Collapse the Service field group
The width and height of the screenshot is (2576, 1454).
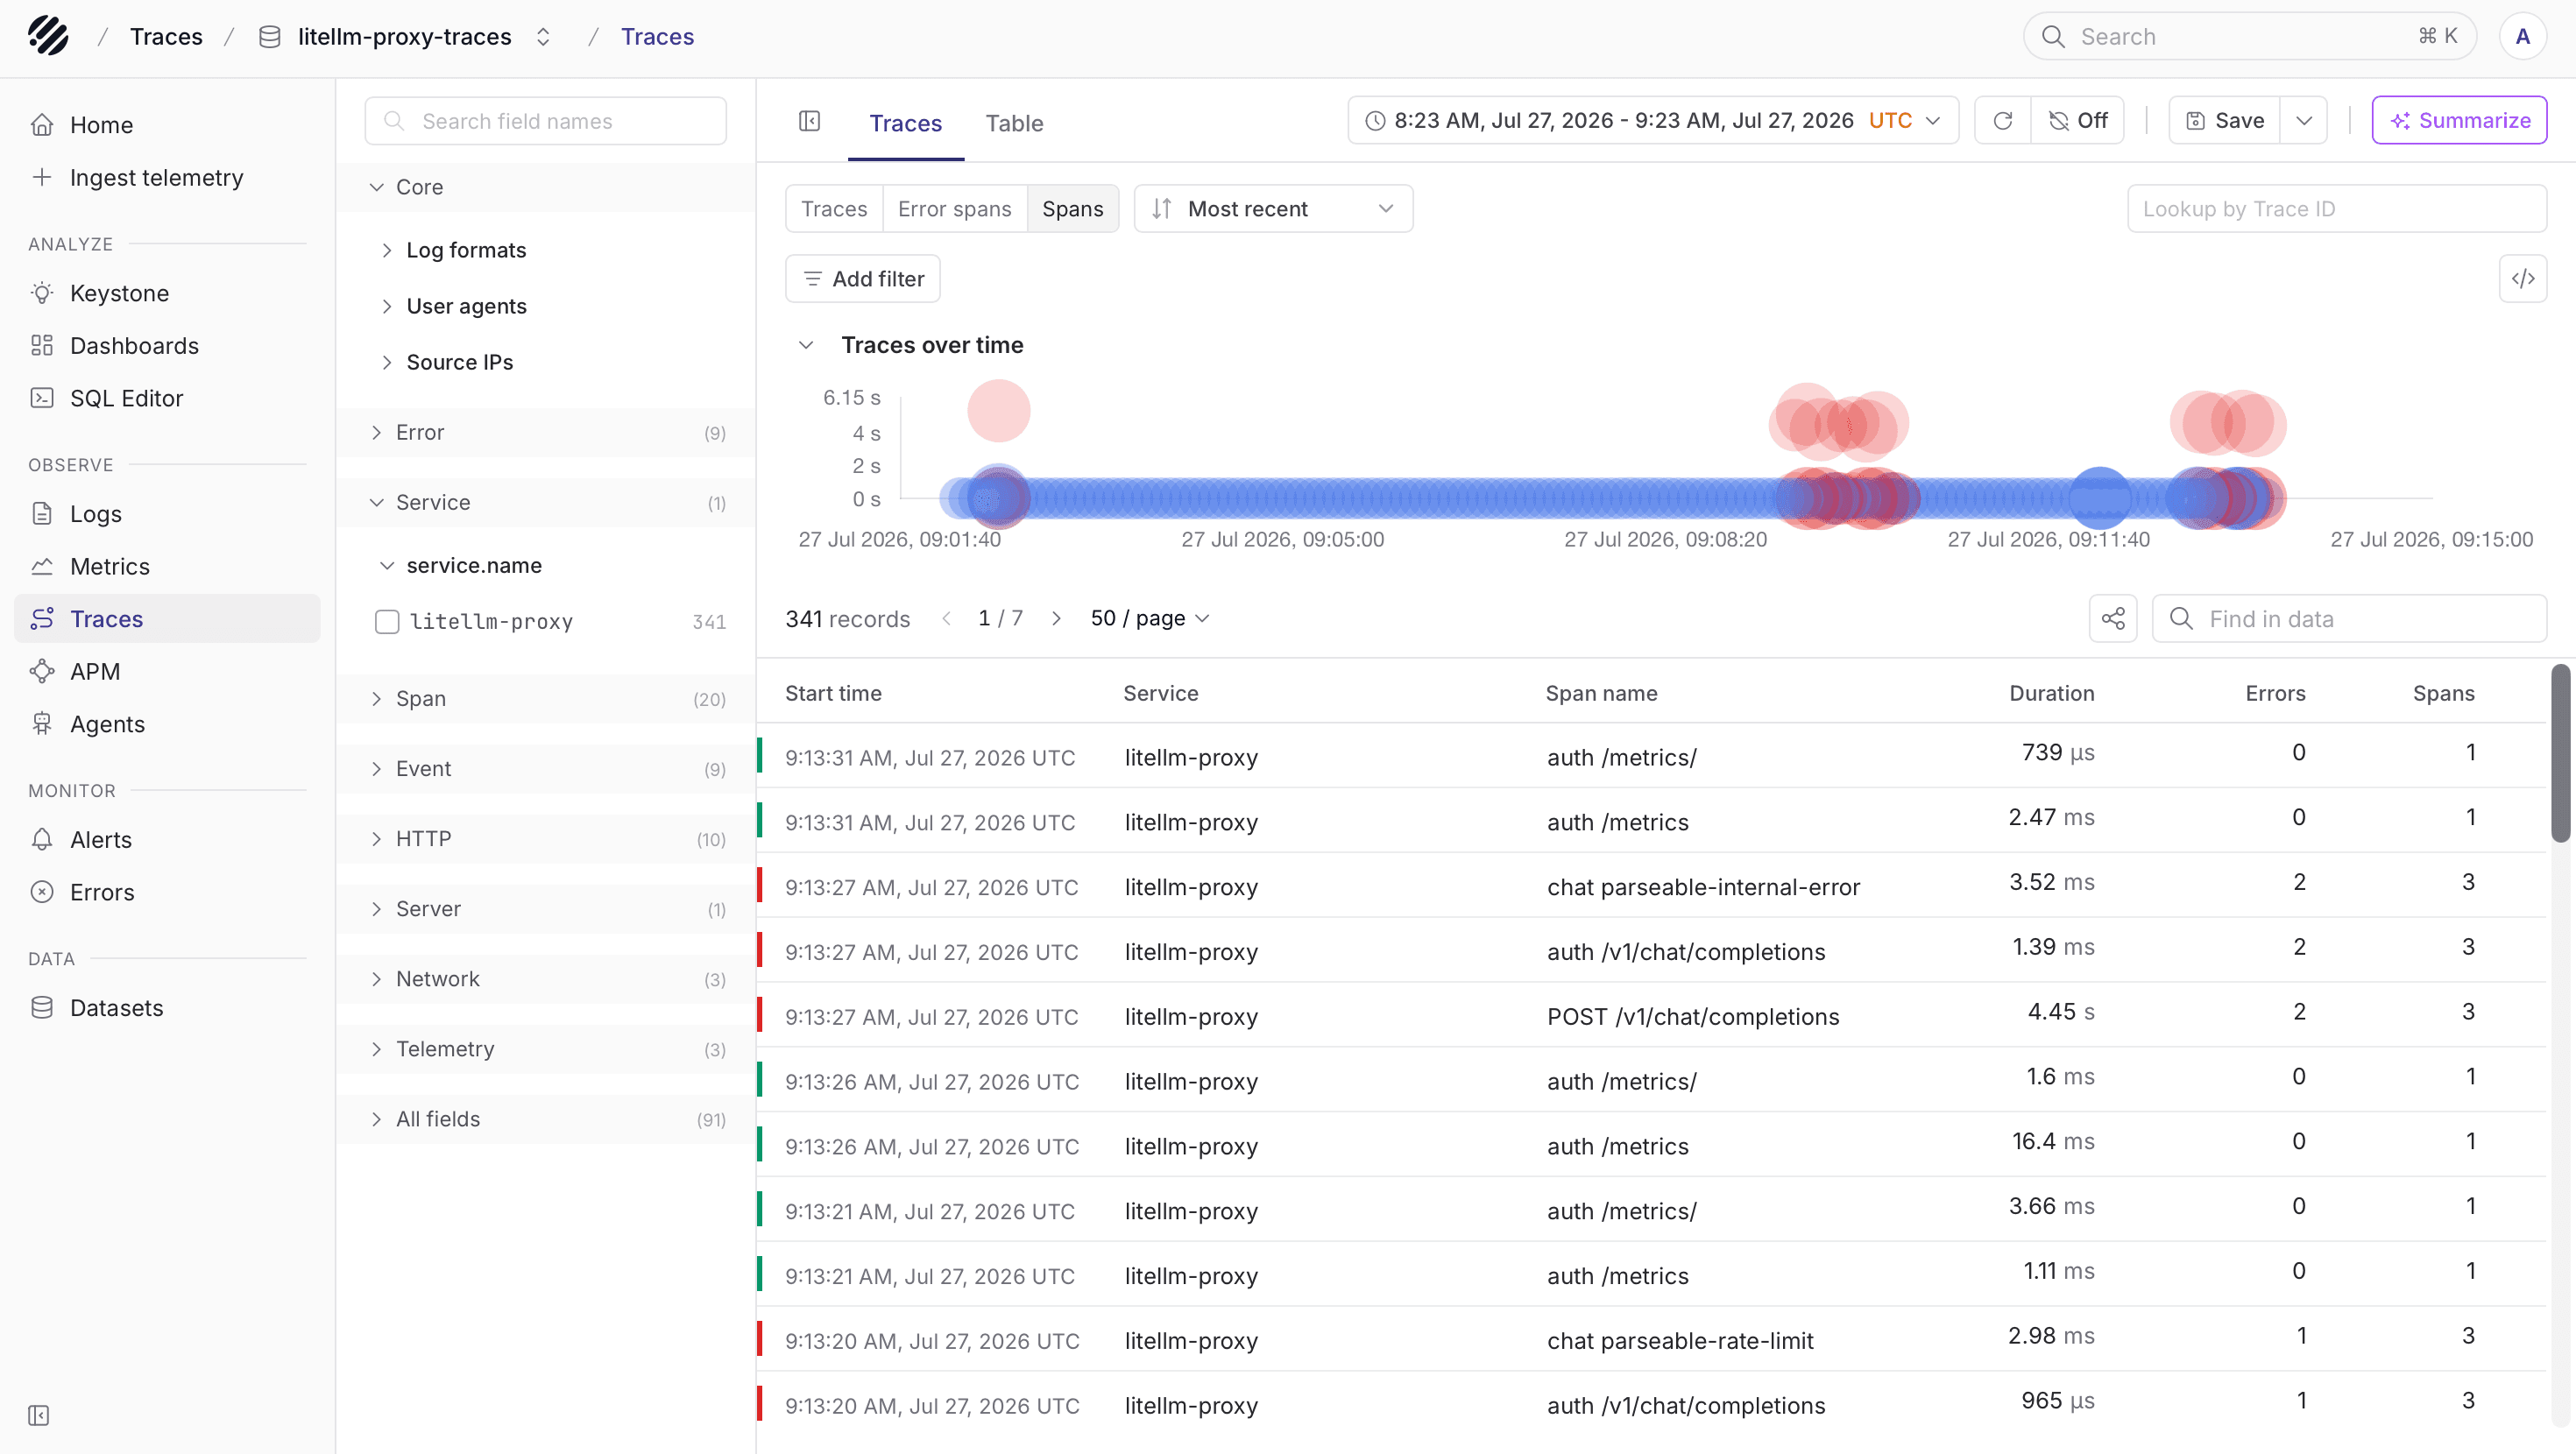click(545, 502)
